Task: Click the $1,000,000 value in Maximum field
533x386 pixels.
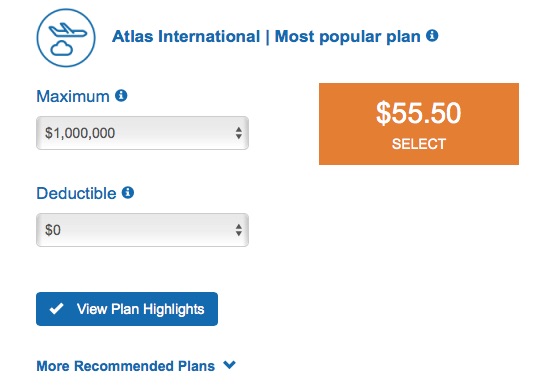Action: coord(80,133)
